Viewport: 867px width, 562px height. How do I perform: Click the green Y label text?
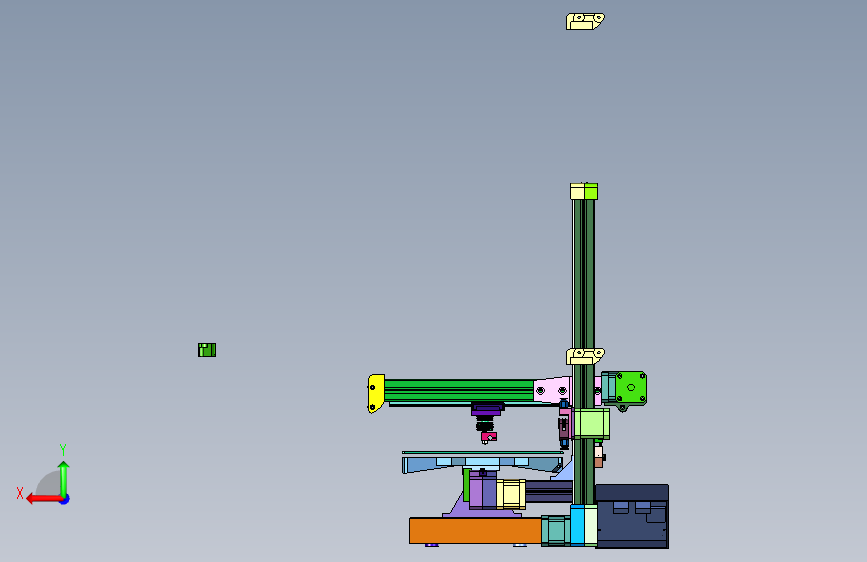[x=63, y=449]
